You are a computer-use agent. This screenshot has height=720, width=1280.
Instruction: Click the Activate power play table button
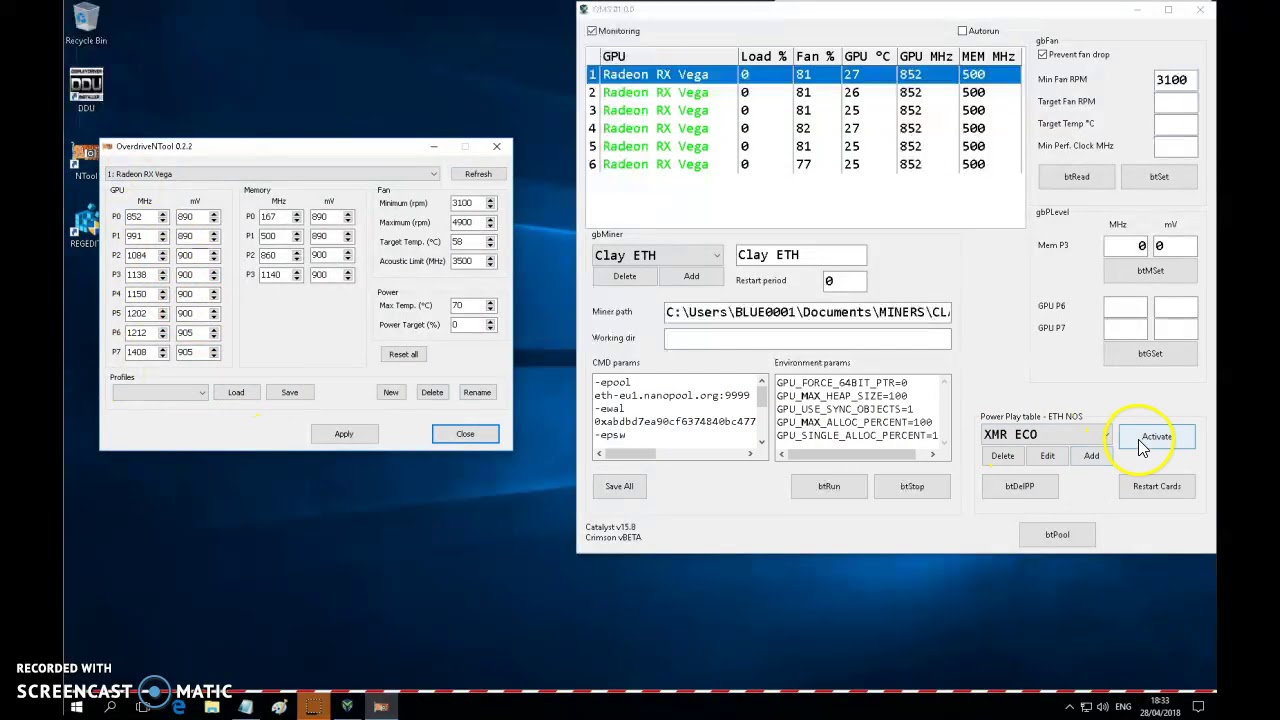pyautogui.click(x=1157, y=436)
